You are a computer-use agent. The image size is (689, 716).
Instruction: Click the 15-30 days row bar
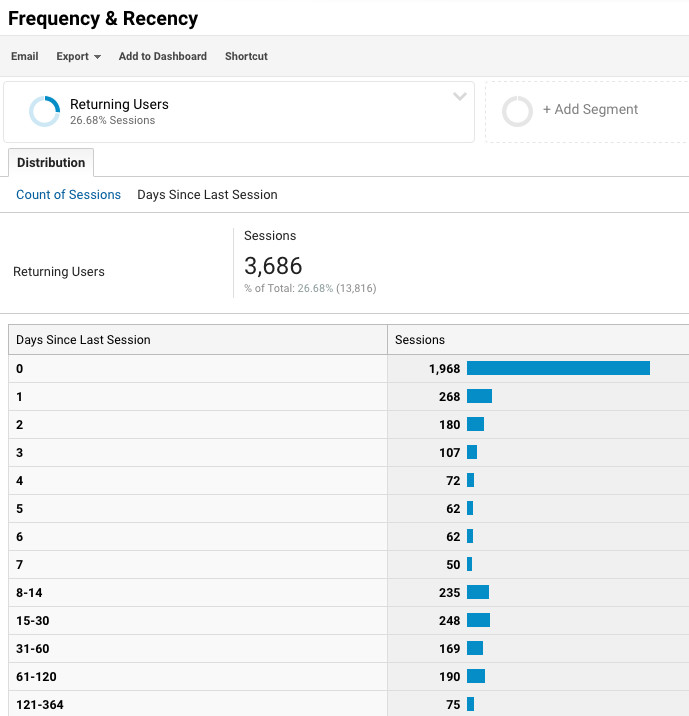(x=479, y=620)
